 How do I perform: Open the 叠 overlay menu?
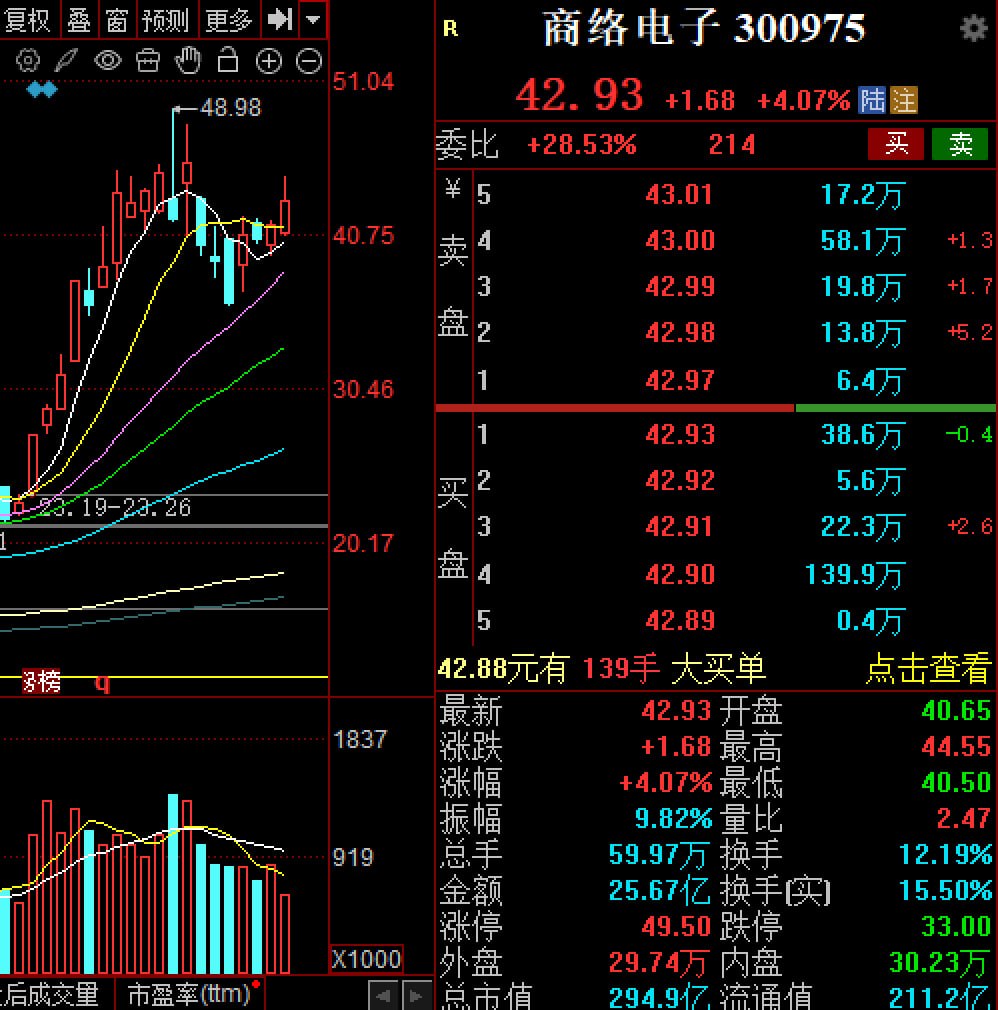point(79,19)
